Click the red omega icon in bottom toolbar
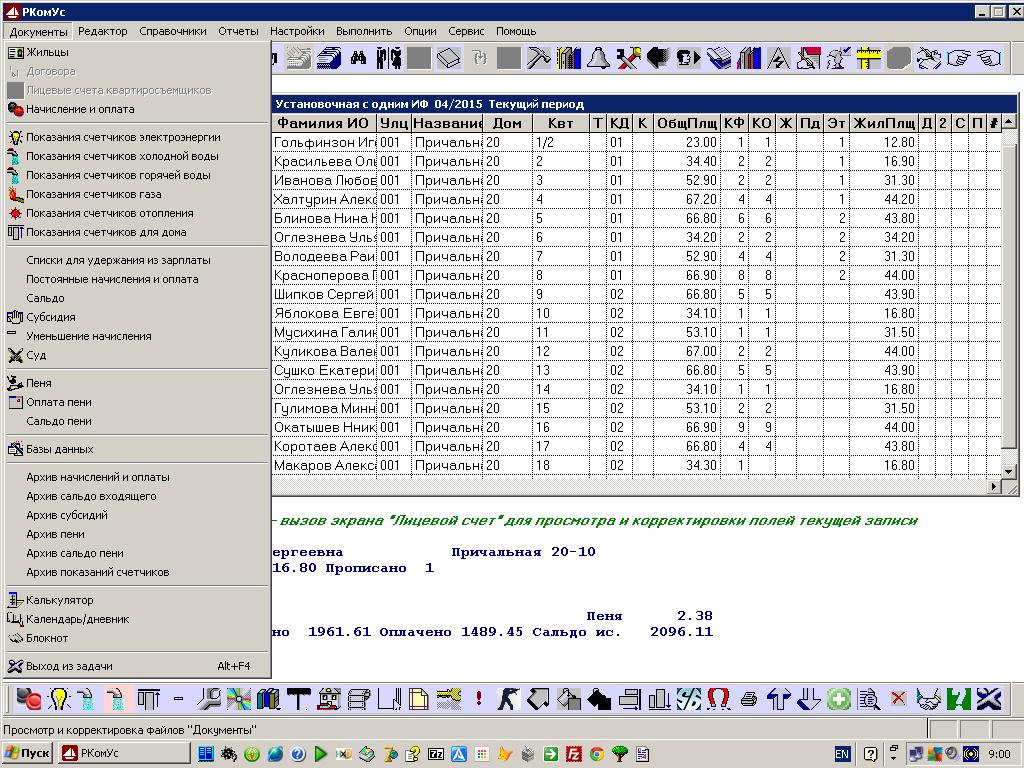The height and width of the screenshot is (768, 1024). click(x=718, y=698)
